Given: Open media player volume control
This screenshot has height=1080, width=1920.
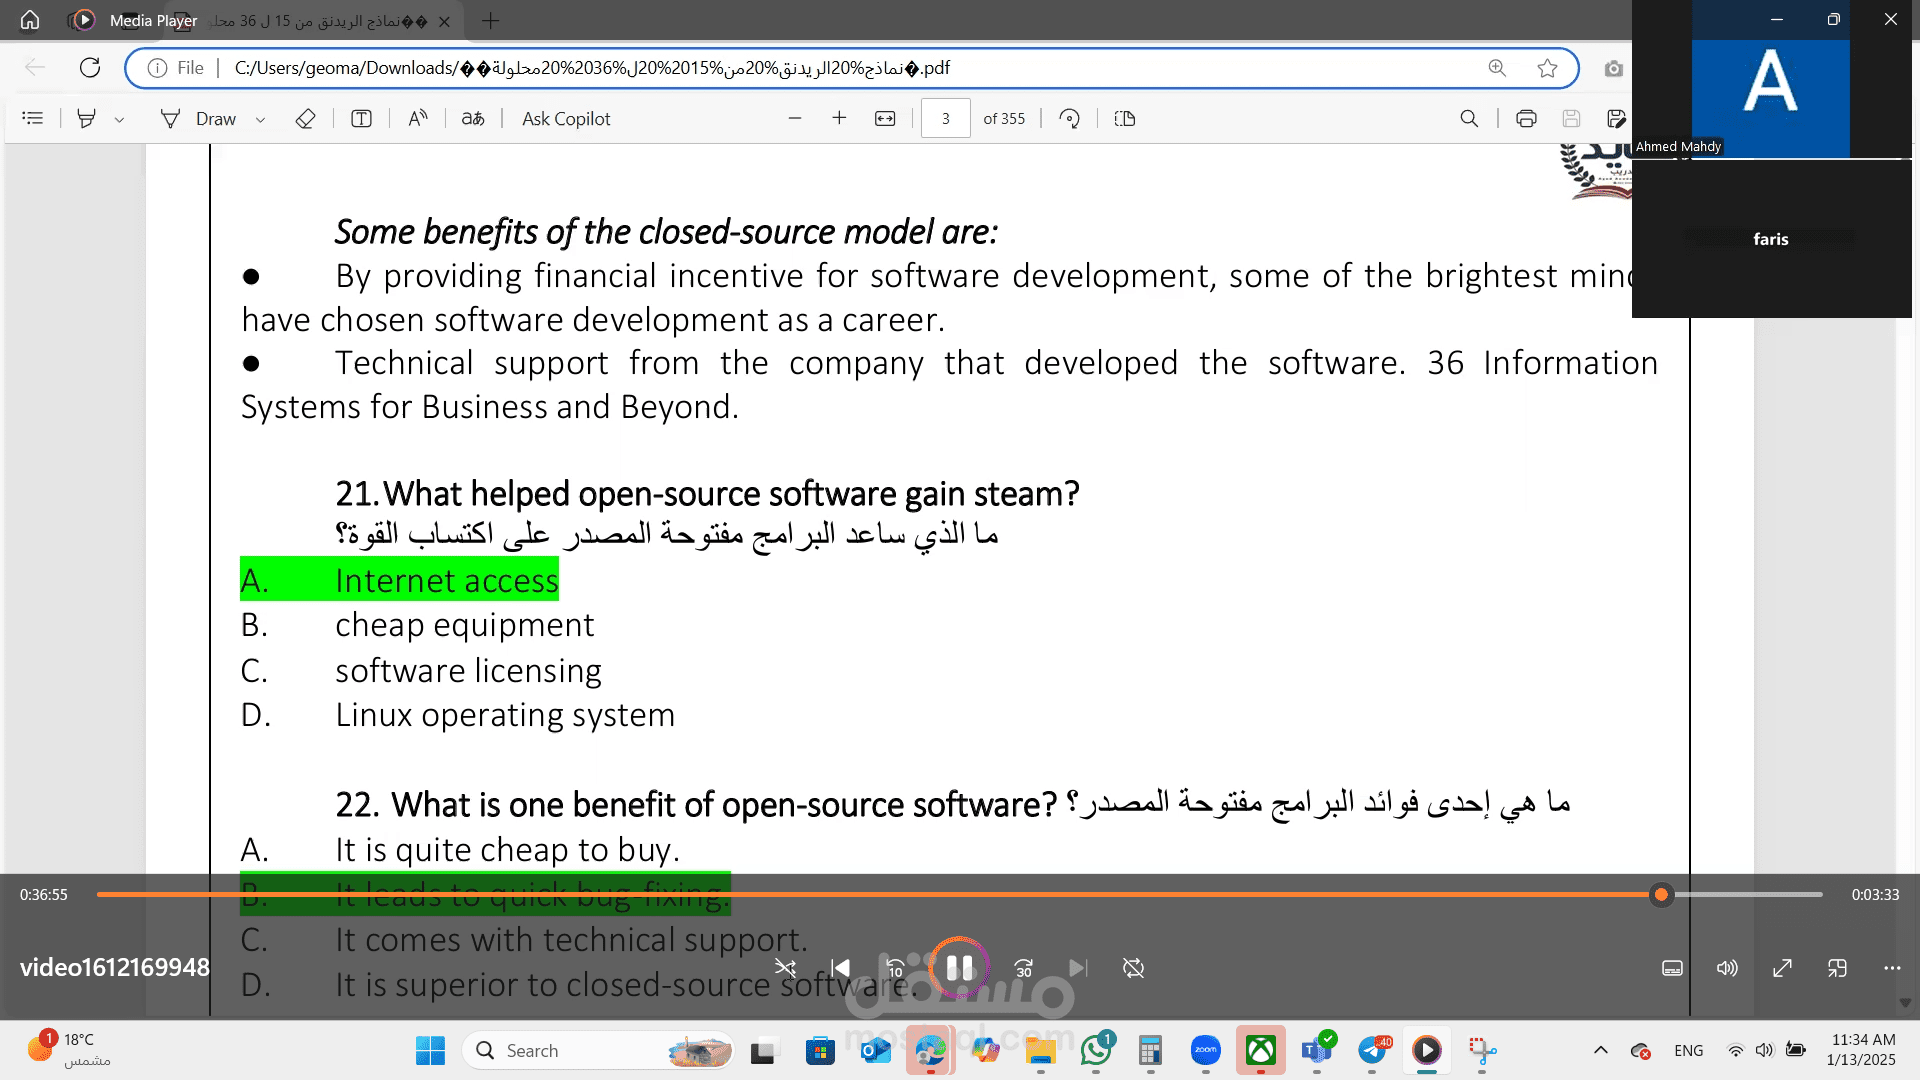Looking at the screenshot, I should 1727,968.
